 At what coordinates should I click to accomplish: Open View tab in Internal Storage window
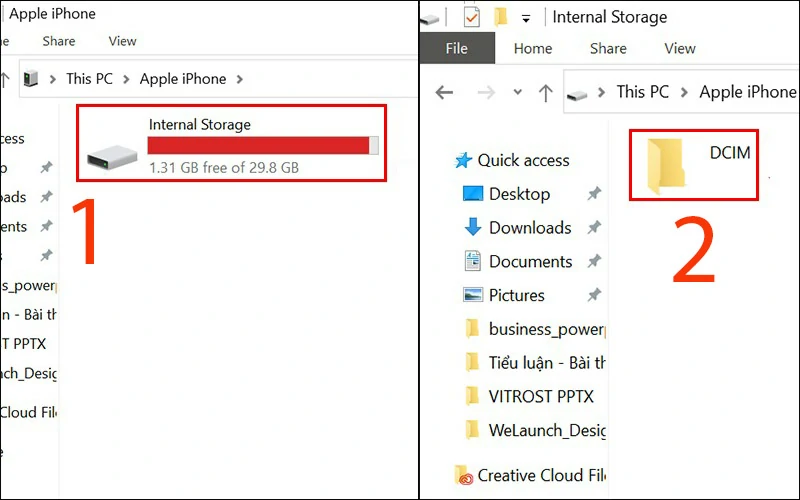[x=680, y=48]
